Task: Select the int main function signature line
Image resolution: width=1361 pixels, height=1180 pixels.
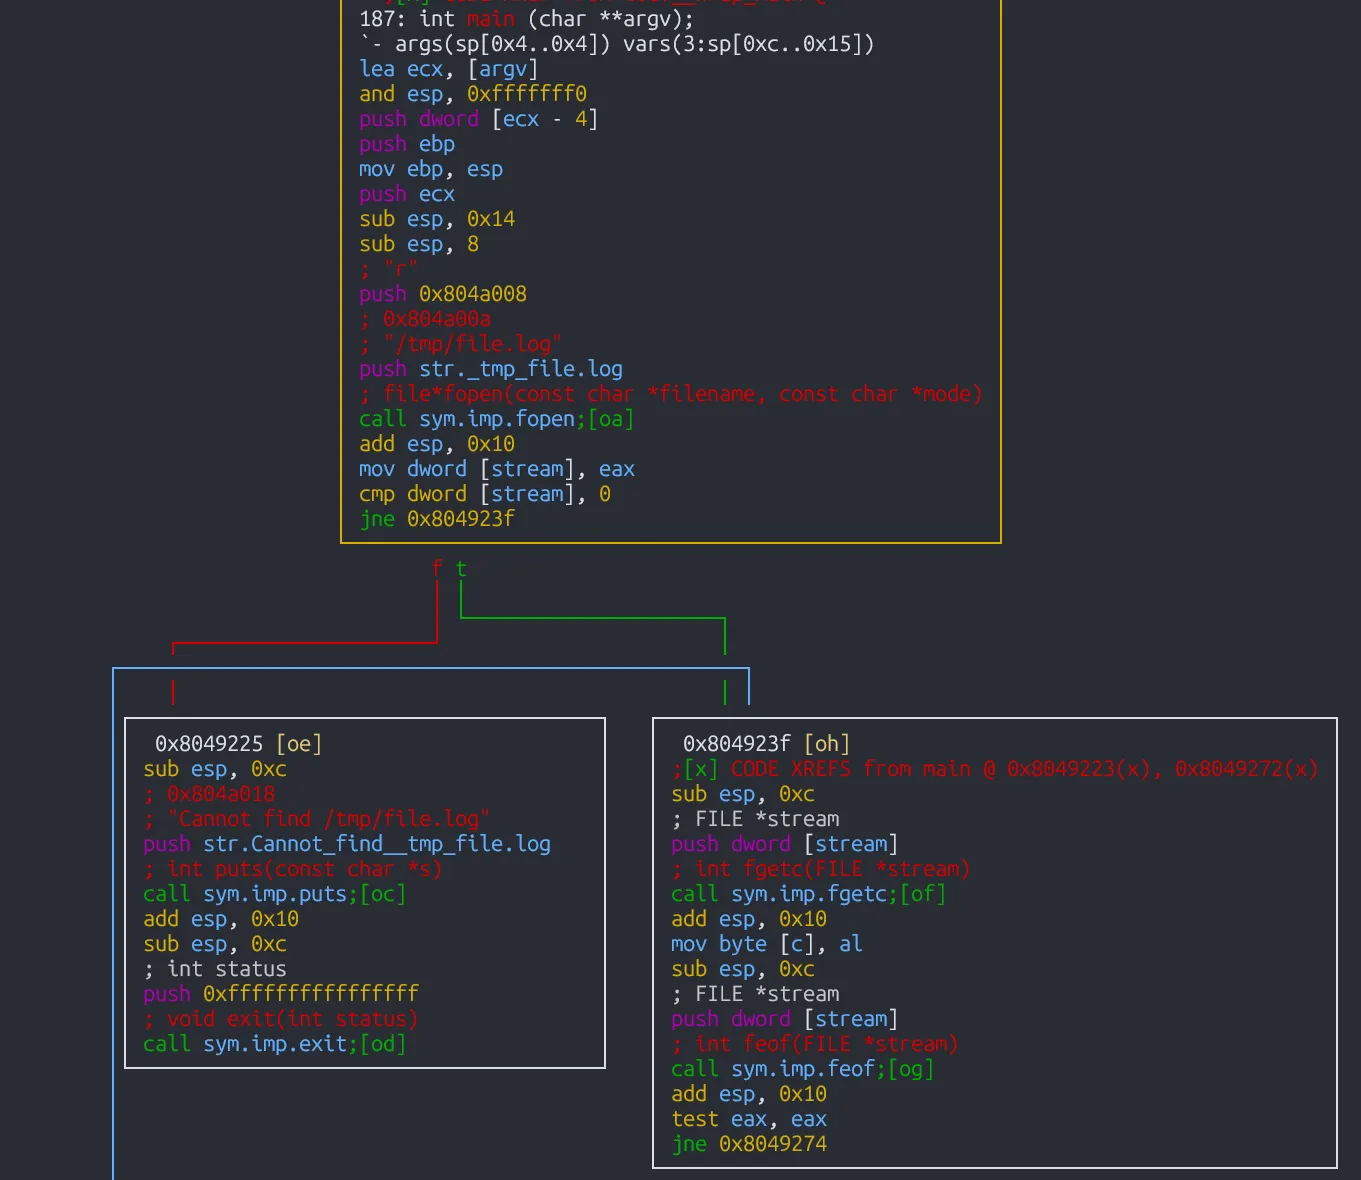Action: coord(526,19)
